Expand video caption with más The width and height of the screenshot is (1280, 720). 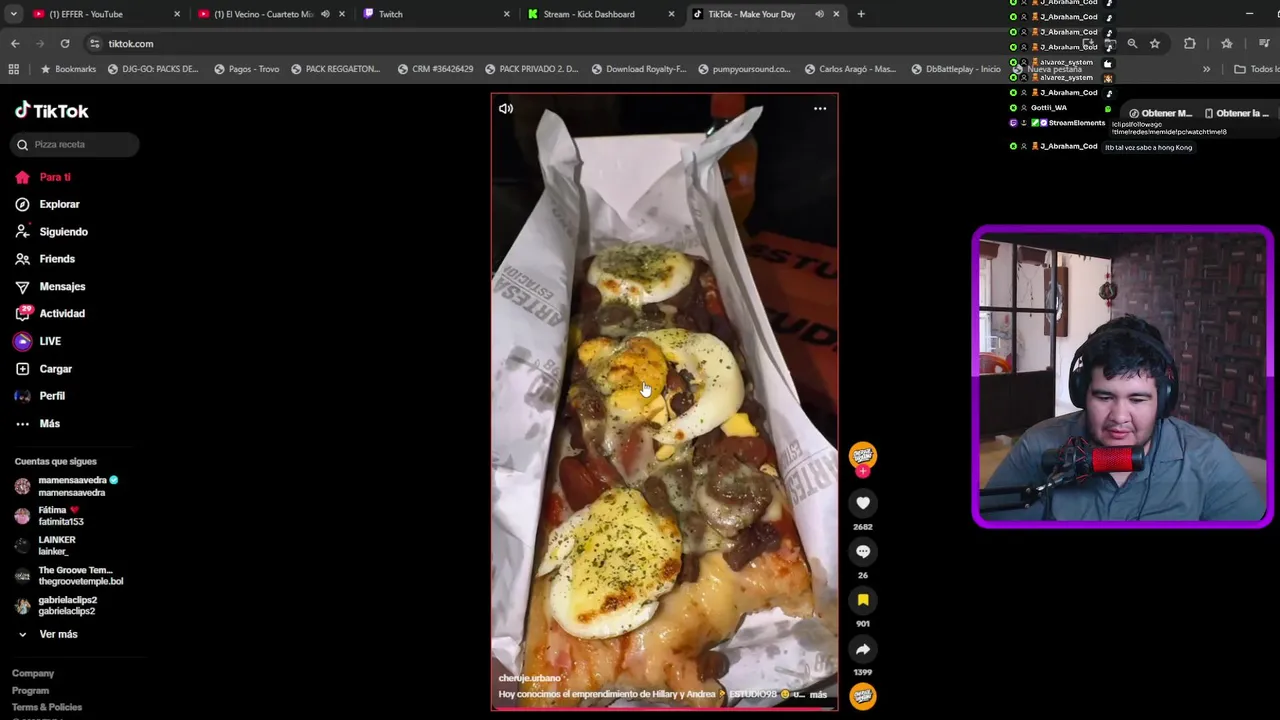coord(819,694)
